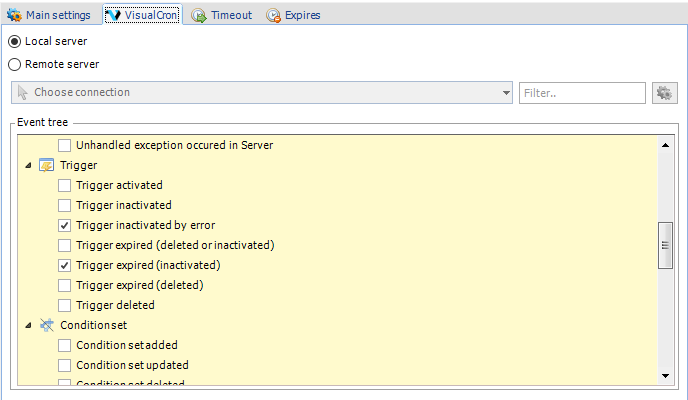This screenshot has height=400, width=688.
Task: Click the Filter text field
Action: [582, 93]
